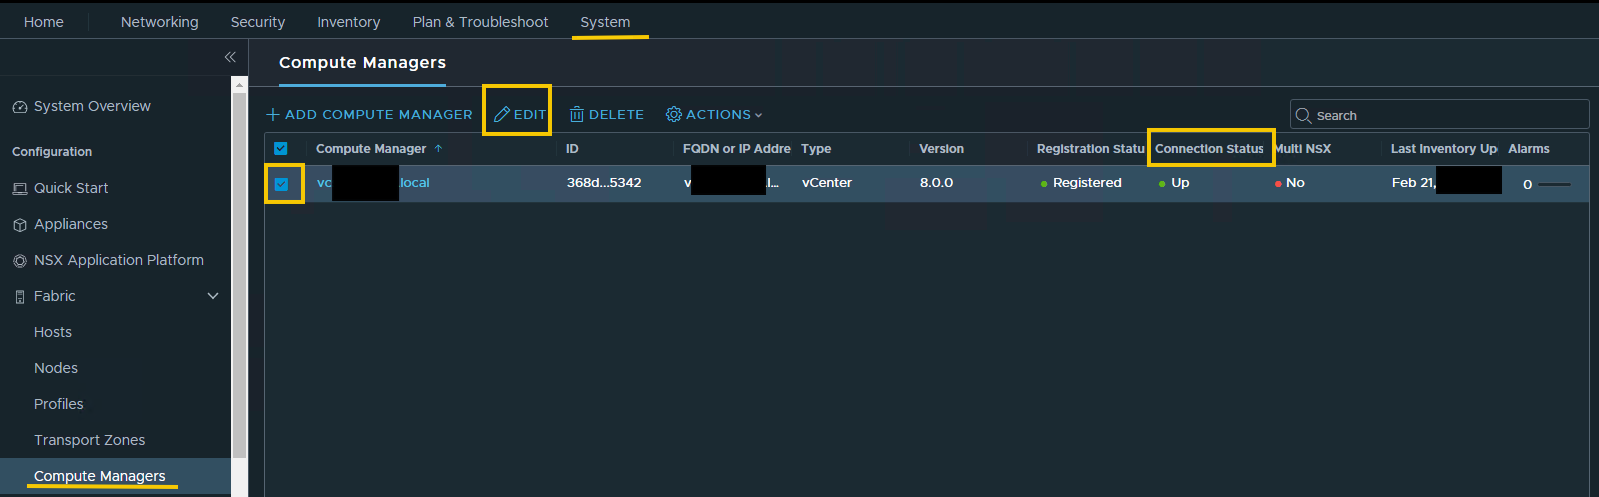This screenshot has width=1599, height=497.
Task: Click the Compute Manager column header
Action: pos(371,149)
